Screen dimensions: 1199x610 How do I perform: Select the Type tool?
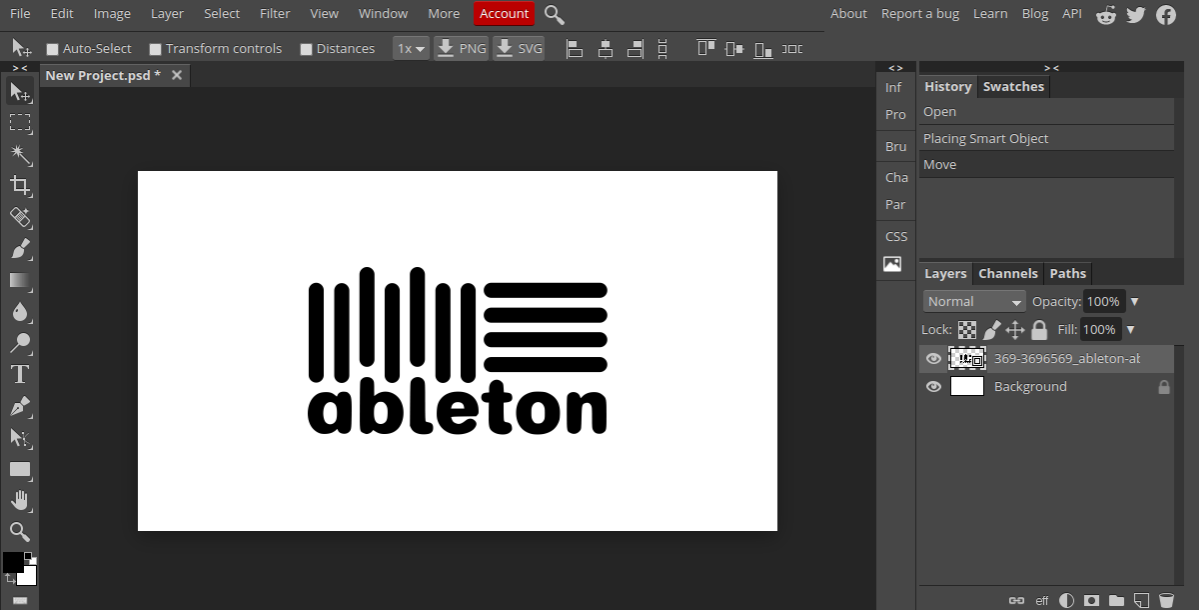[x=20, y=375]
